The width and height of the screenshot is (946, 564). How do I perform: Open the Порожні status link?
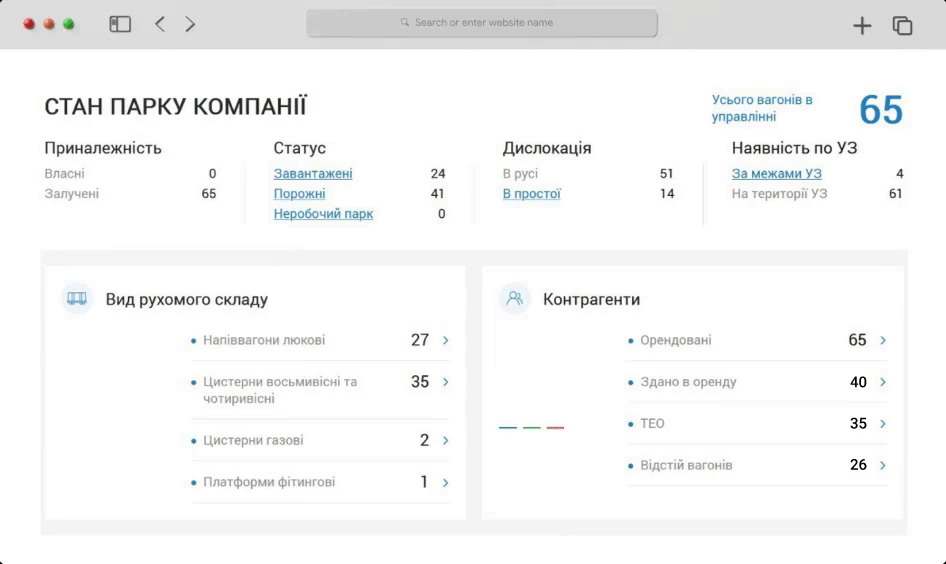click(x=299, y=194)
